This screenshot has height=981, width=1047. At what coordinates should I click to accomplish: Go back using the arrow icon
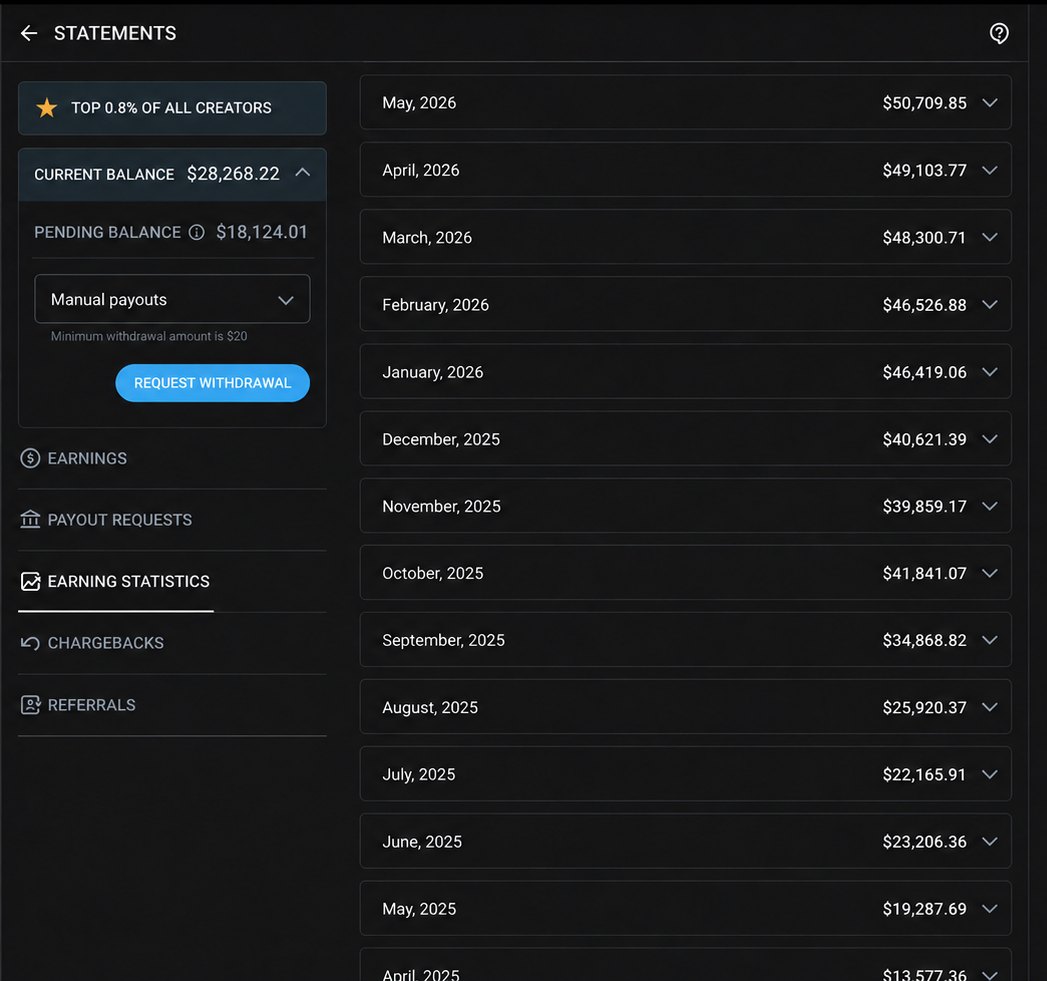tap(29, 33)
